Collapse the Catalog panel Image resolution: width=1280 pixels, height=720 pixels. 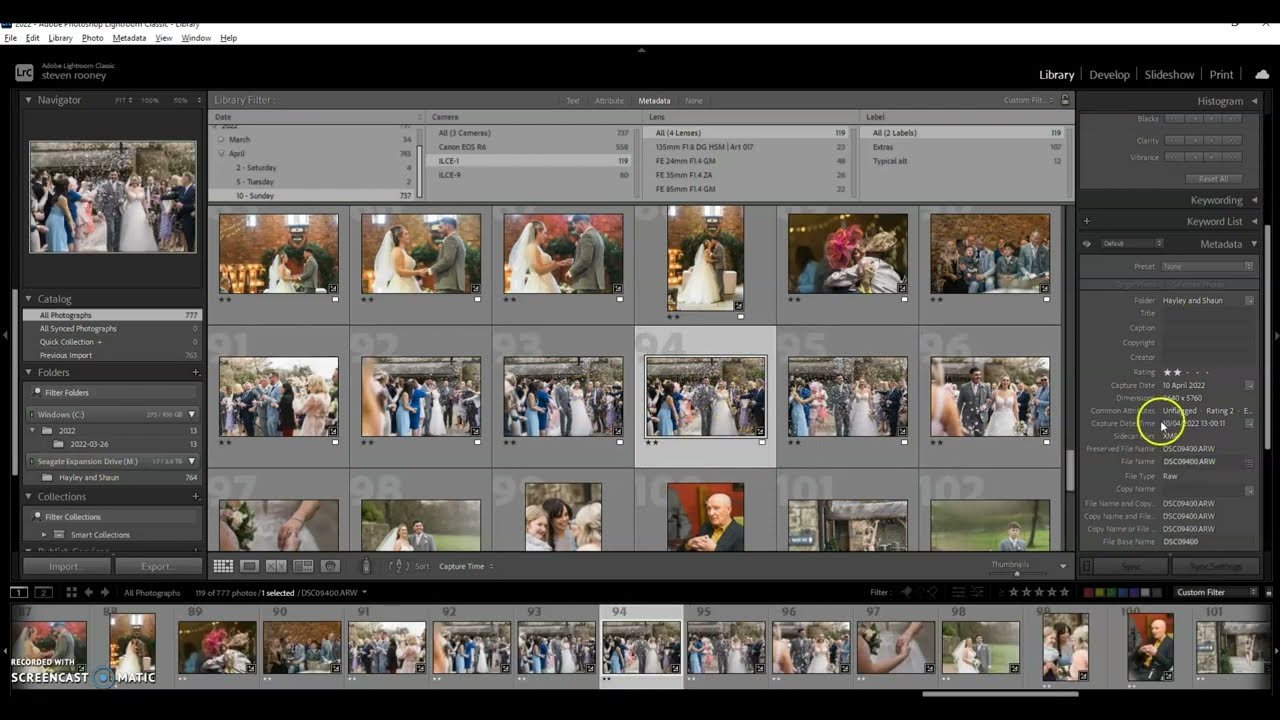click(28, 298)
